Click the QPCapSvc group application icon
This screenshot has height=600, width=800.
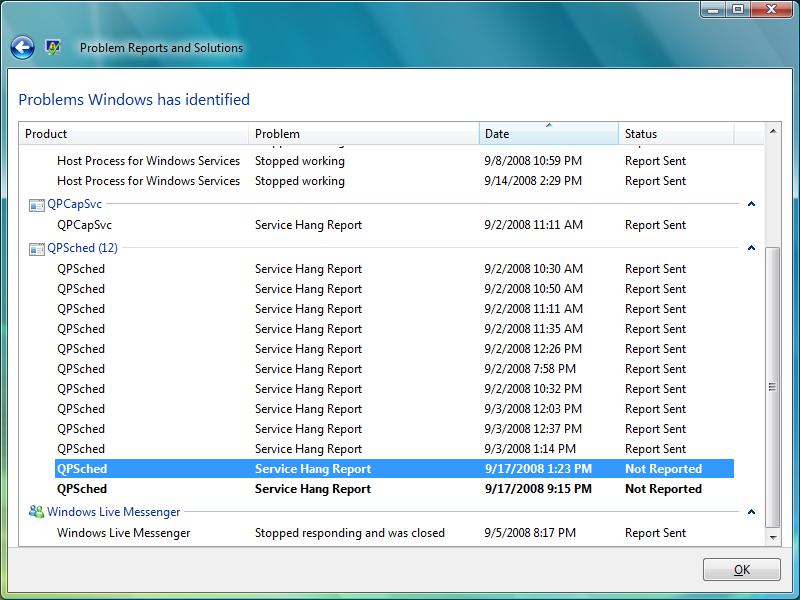point(36,205)
